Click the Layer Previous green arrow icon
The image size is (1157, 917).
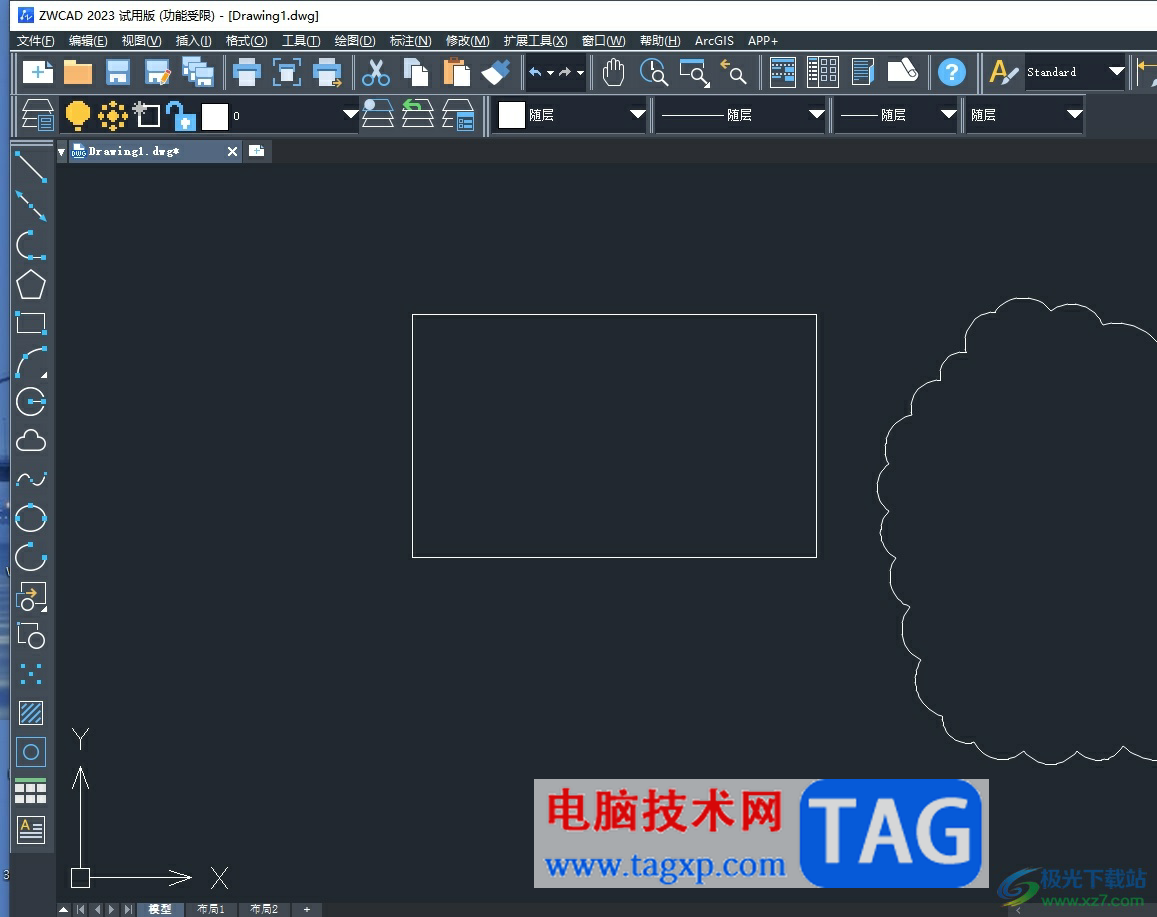tap(418, 114)
